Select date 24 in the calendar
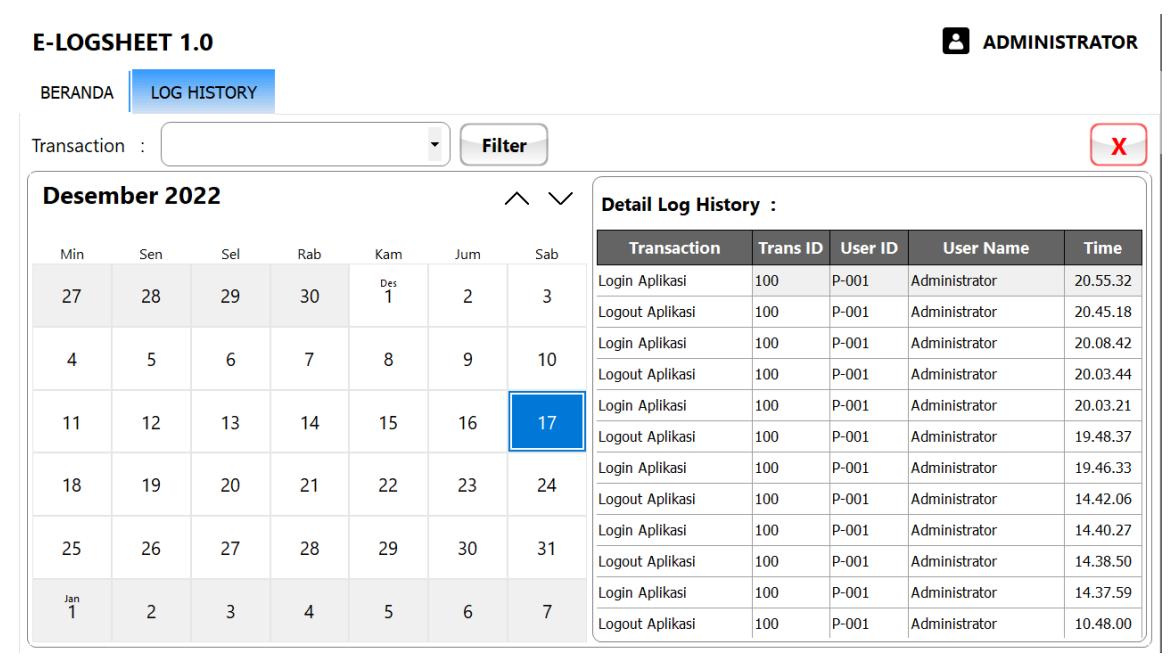1175x671 pixels. pyautogui.click(x=547, y=485)
